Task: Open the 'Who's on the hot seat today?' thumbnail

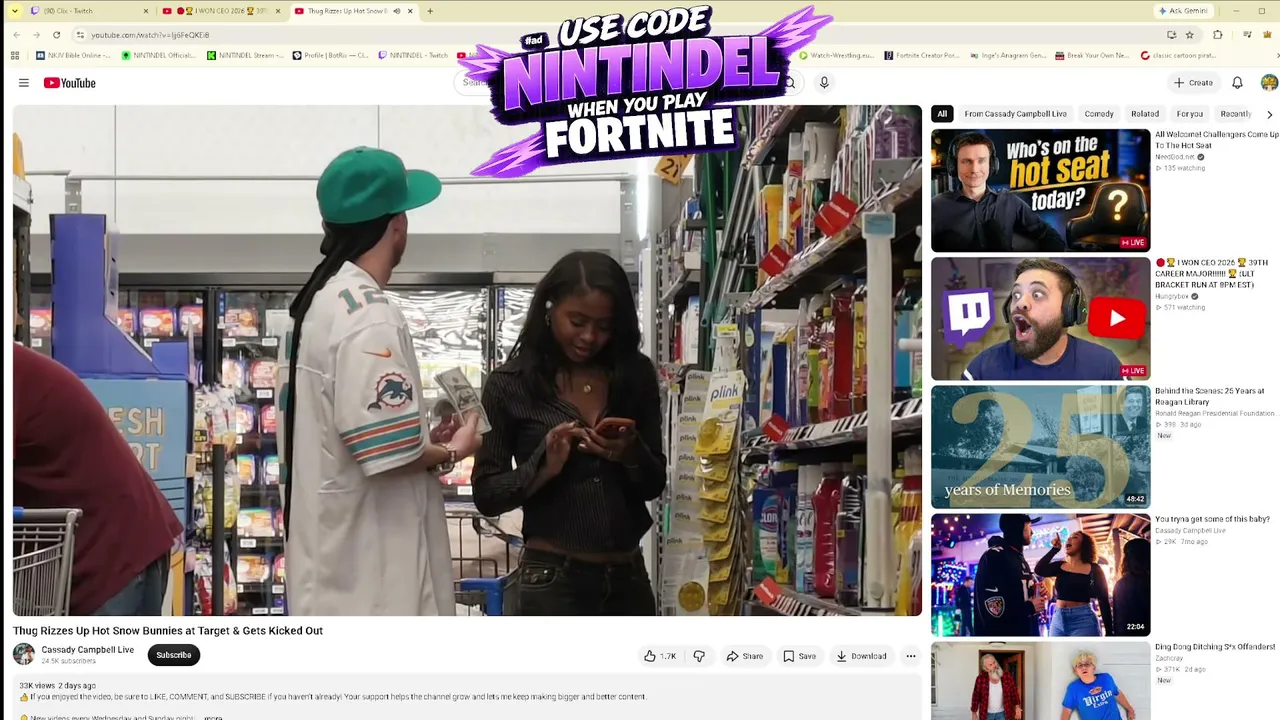Action: point(1040,190)
